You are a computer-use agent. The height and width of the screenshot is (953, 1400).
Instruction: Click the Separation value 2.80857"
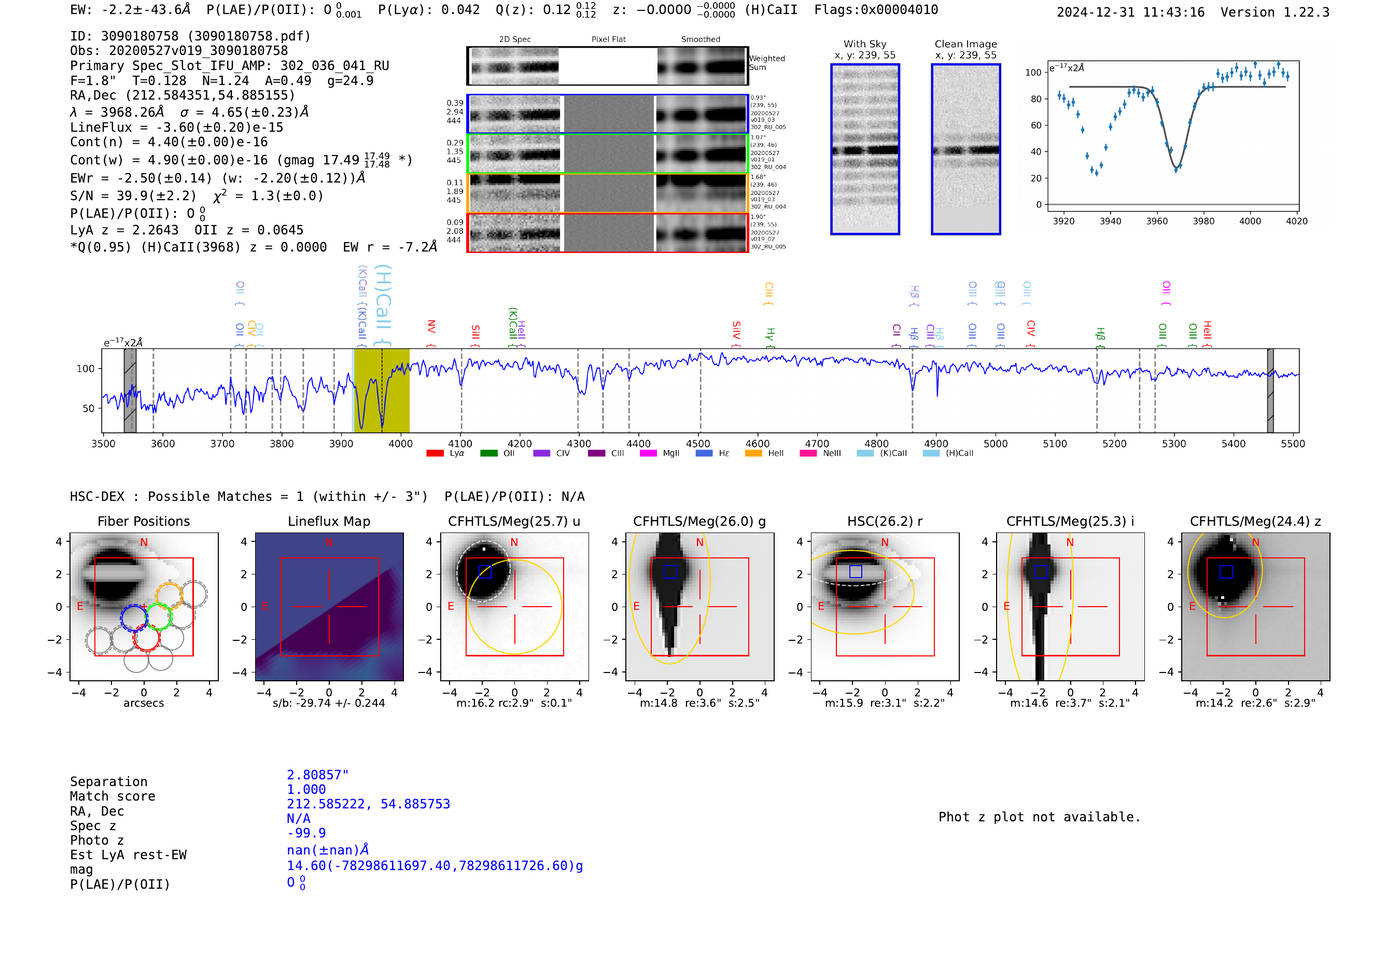click(318, 775)
